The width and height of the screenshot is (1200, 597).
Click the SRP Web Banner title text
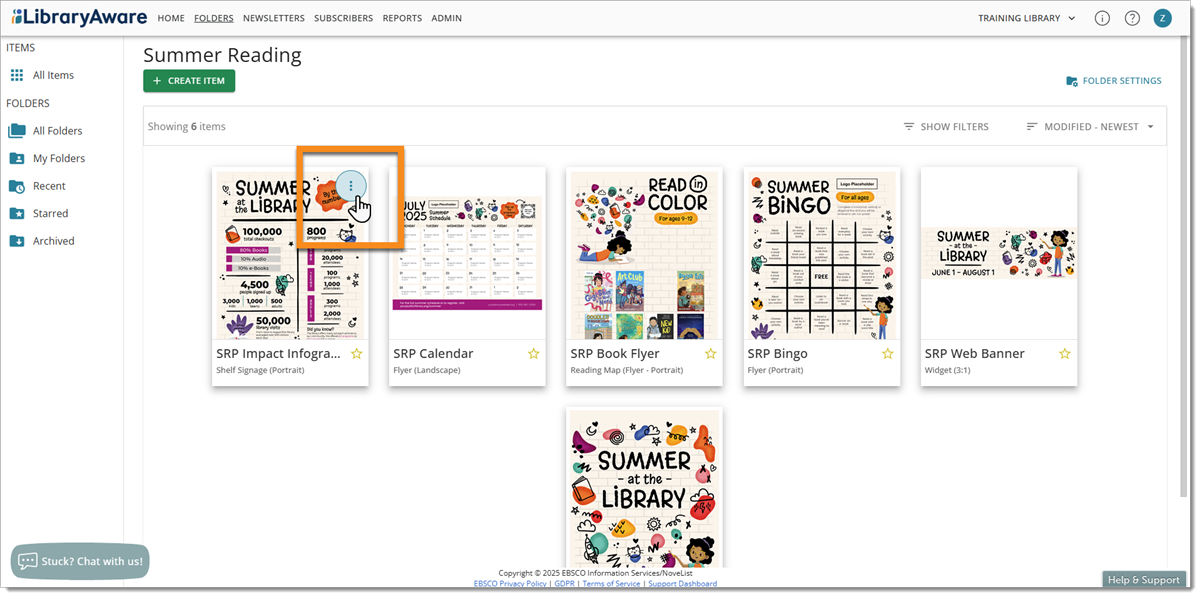(974, 354)
